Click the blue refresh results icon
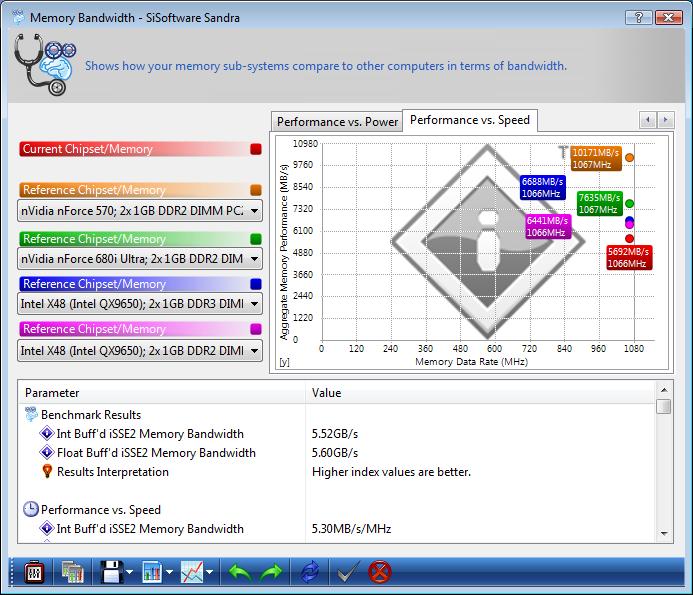The width and height of the screenshot is (693, 595). (310, 572)
